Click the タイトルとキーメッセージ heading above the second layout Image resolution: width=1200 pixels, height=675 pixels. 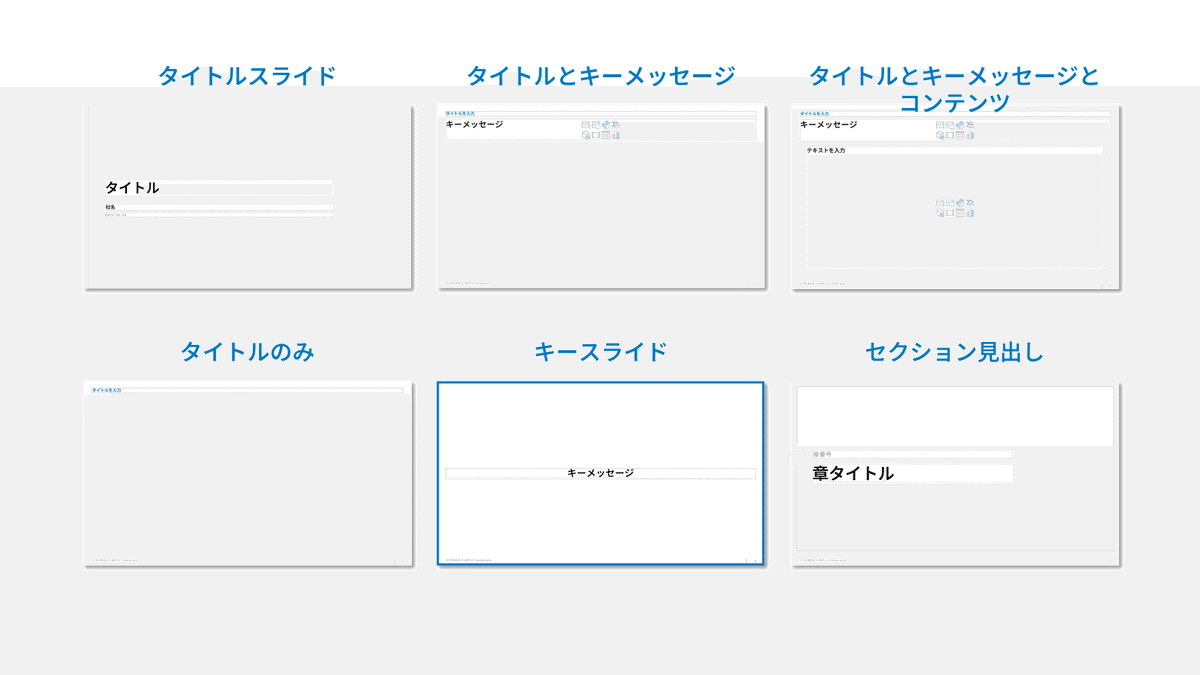tap(601, 75)
